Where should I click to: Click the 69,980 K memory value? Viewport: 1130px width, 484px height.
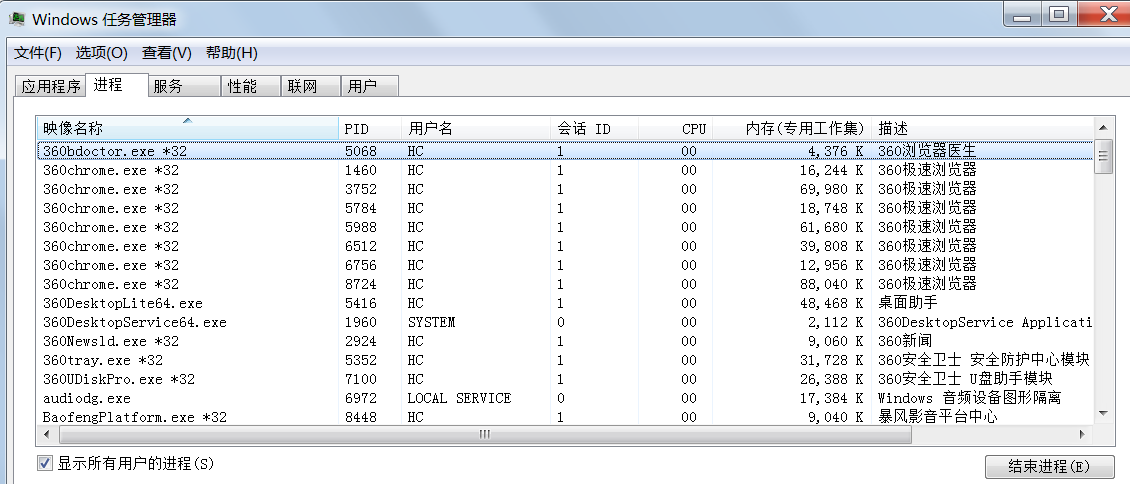[831, 189]
